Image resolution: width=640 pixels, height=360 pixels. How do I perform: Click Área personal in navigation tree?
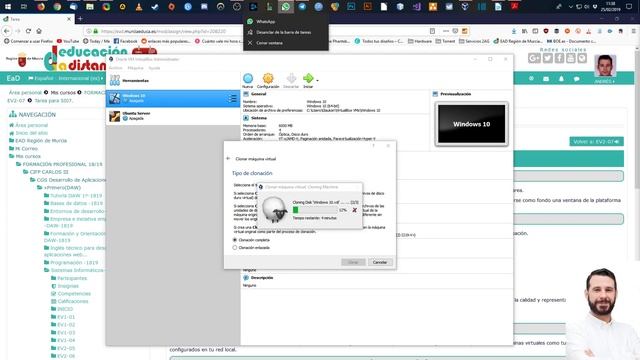[31, 125]
